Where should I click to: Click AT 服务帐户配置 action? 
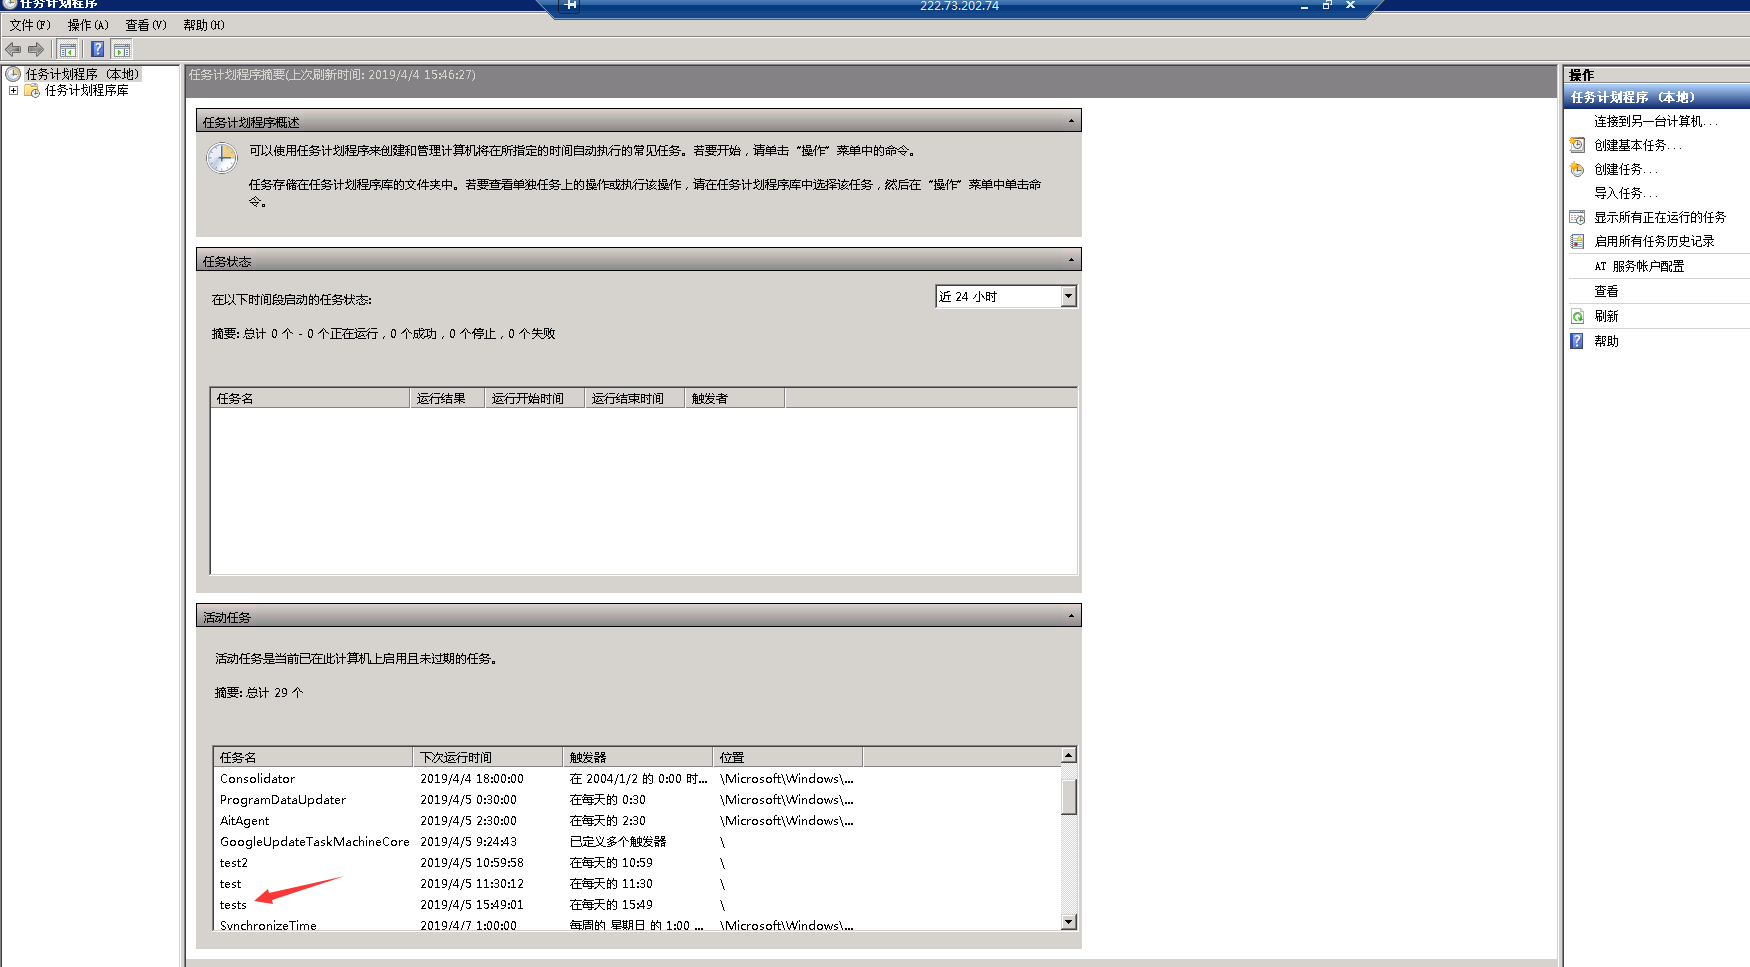click(x=1639, y=266)
